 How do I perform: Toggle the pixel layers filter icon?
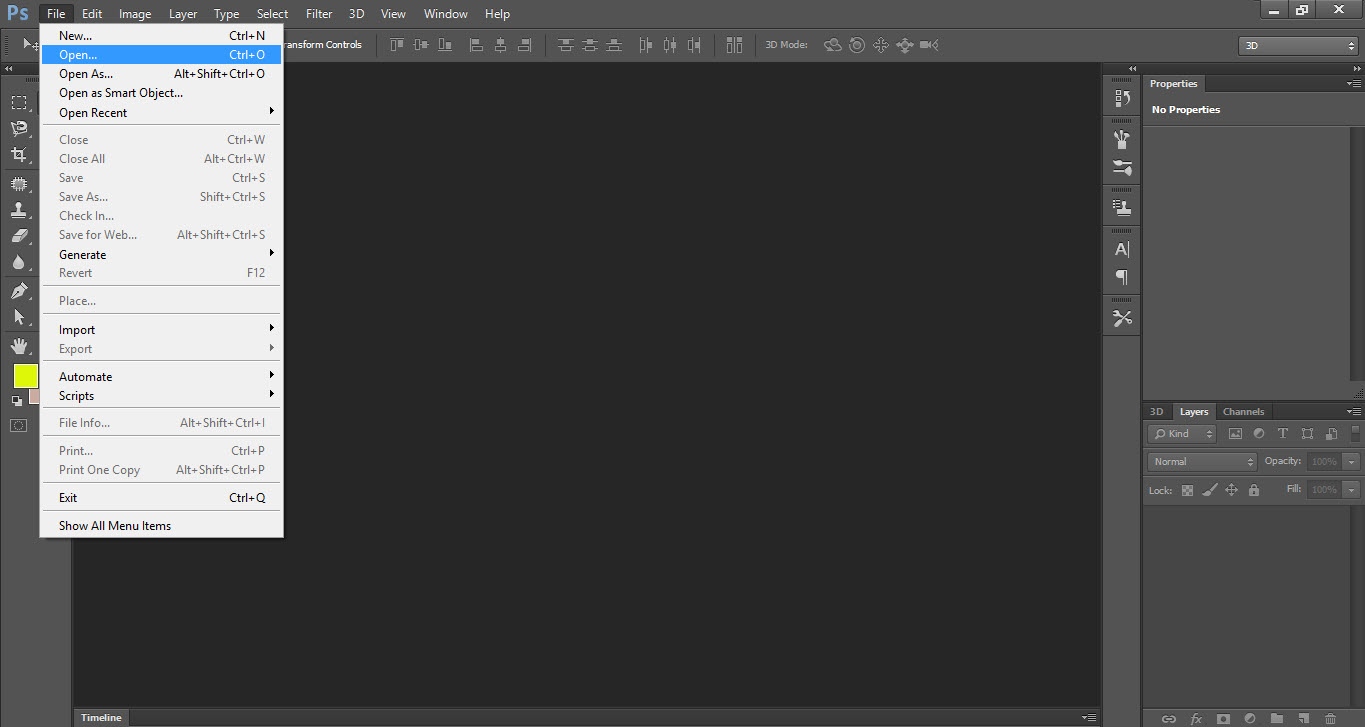(x=1235, y=434)
